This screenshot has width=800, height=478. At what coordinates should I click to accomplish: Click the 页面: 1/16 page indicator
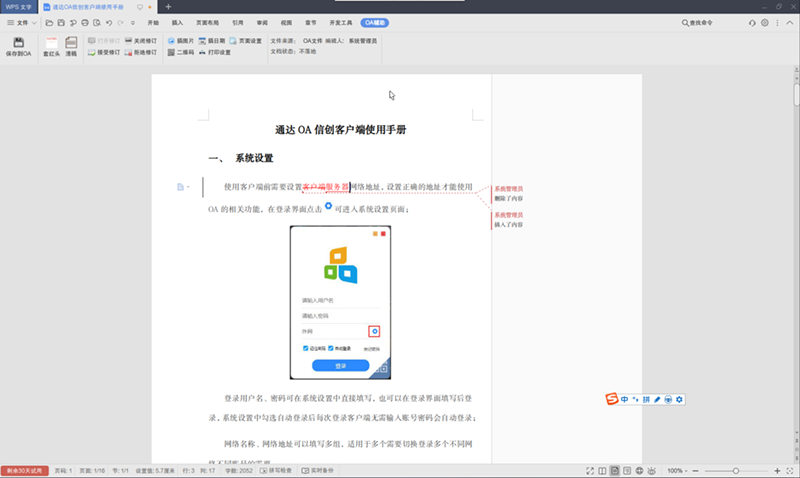pos(92,471)
